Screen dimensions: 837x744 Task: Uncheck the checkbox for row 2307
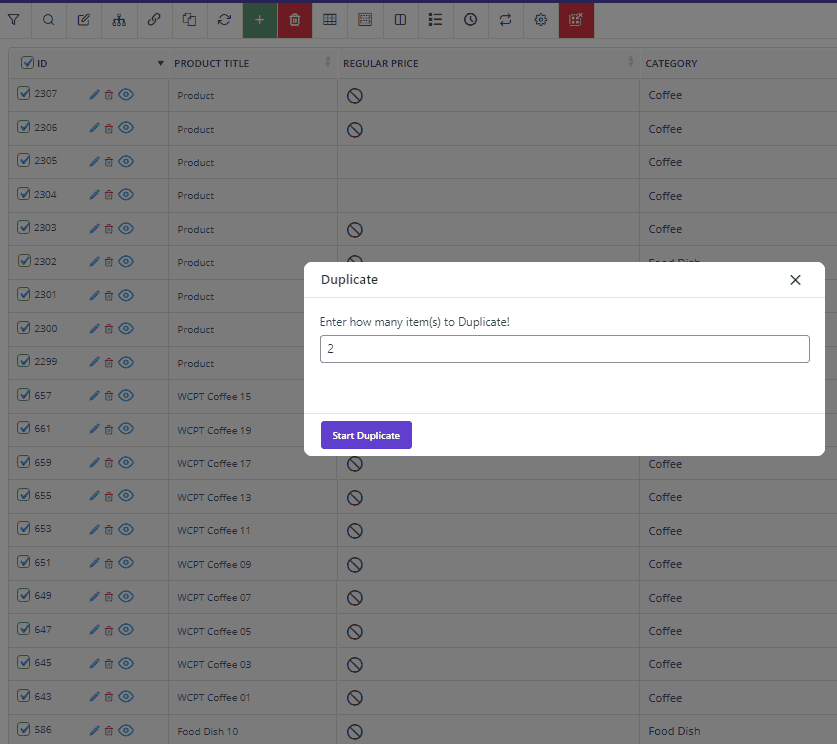point(24,94)
